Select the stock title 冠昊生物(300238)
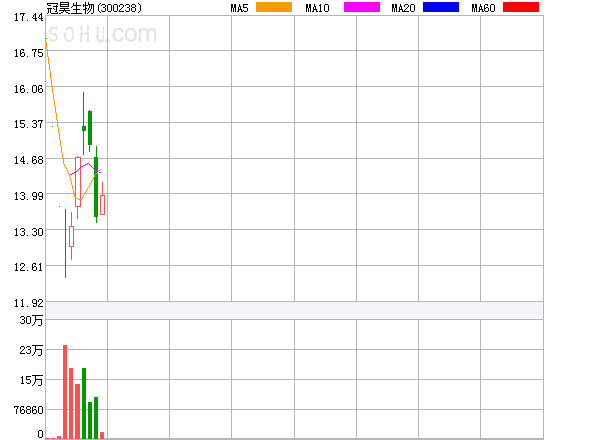Screen dimensions: 600x440 pos(94,8)
